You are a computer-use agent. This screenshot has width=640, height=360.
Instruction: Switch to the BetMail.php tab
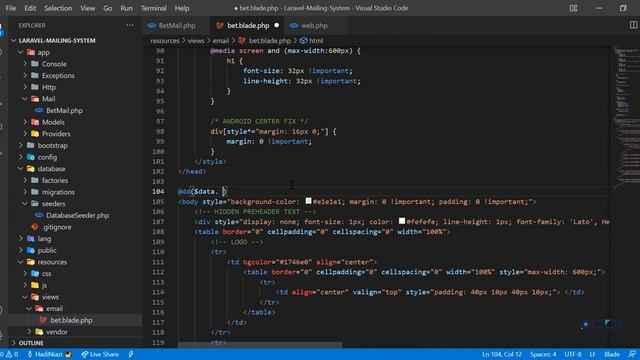point(176,25)
